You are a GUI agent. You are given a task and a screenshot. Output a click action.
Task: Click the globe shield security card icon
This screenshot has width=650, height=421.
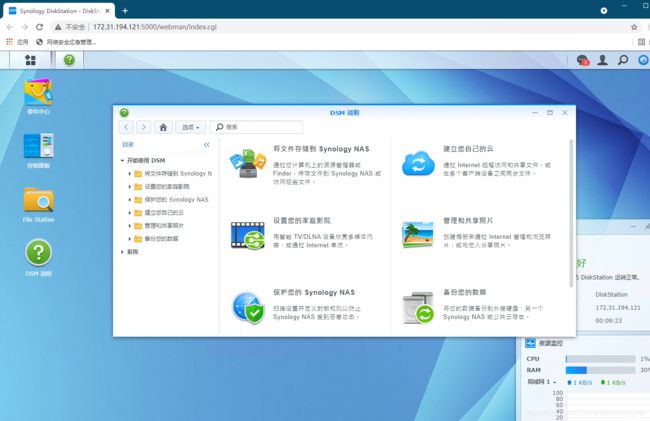click(248, 307)
